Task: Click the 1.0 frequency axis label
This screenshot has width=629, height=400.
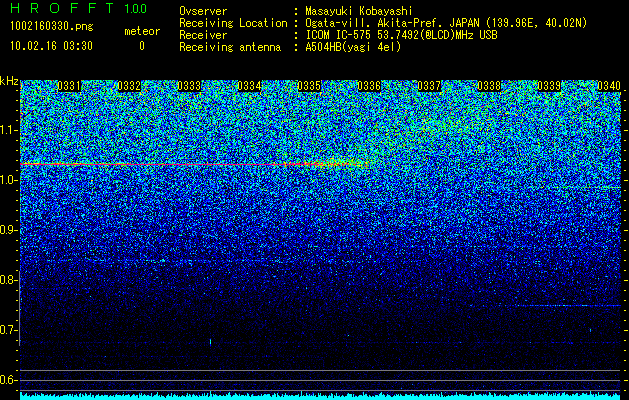Action: [x=9, y=181]
